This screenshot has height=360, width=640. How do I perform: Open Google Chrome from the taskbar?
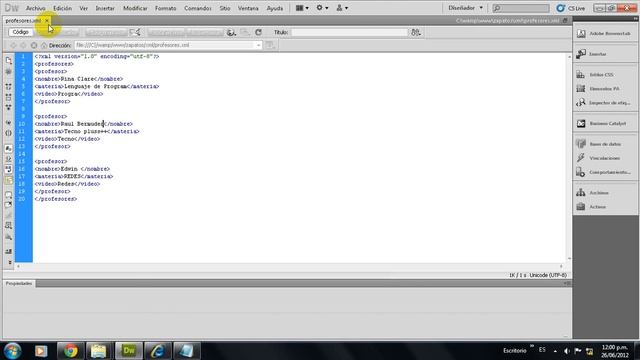[70, 351]
